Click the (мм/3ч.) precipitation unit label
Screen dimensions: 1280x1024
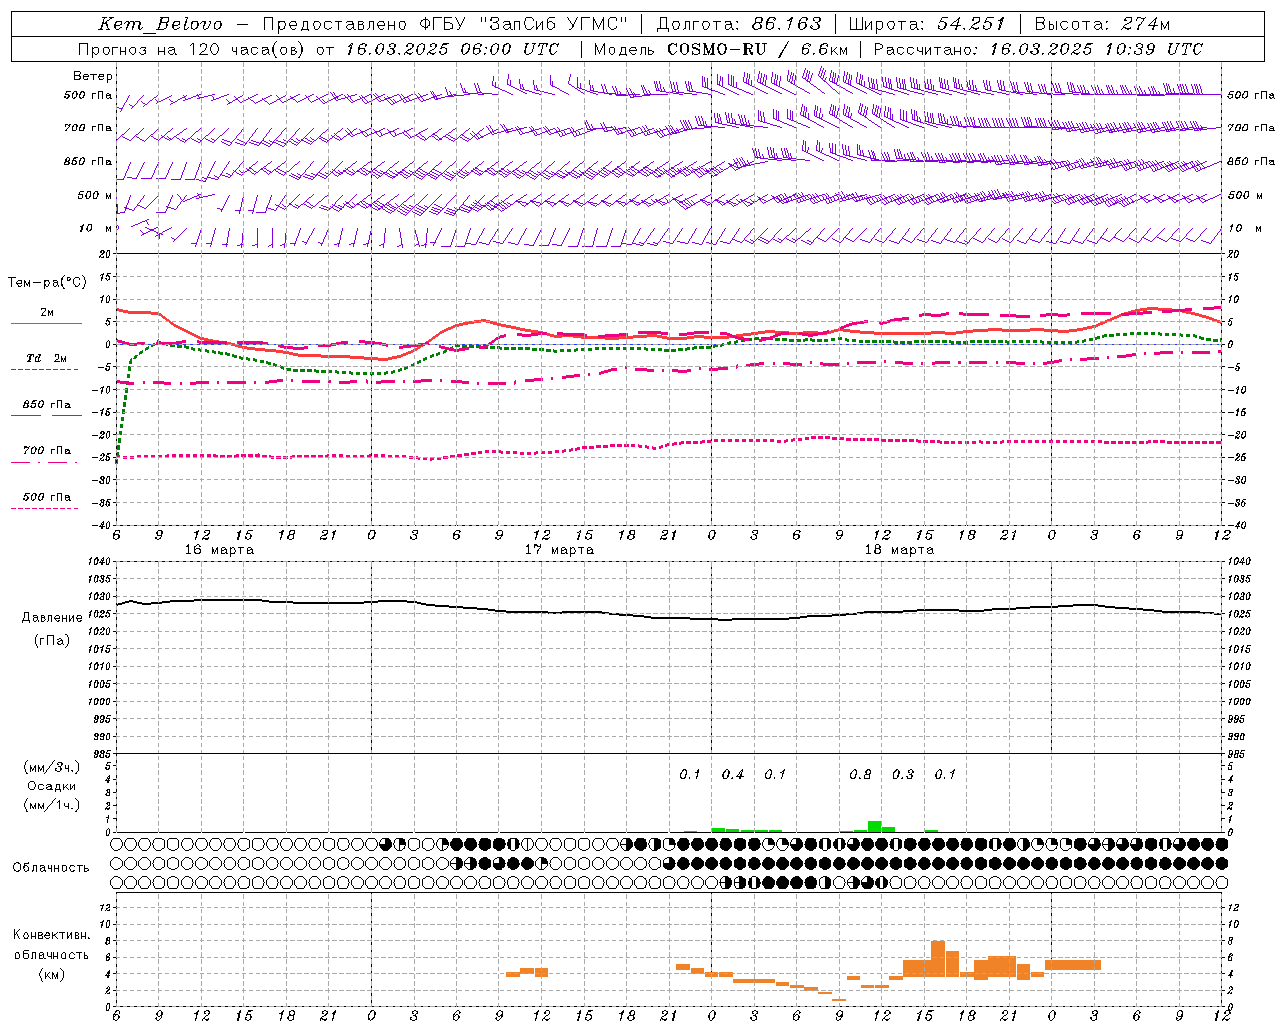52,767
